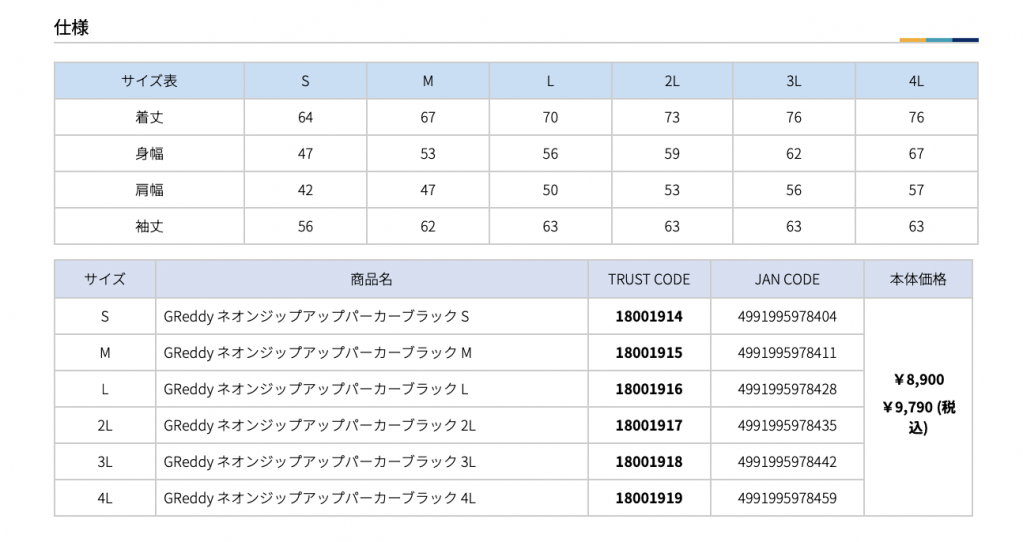Click the 着丈 value 64 for size S
This screenshot has height=542, width=1023.
pos(305,117)
